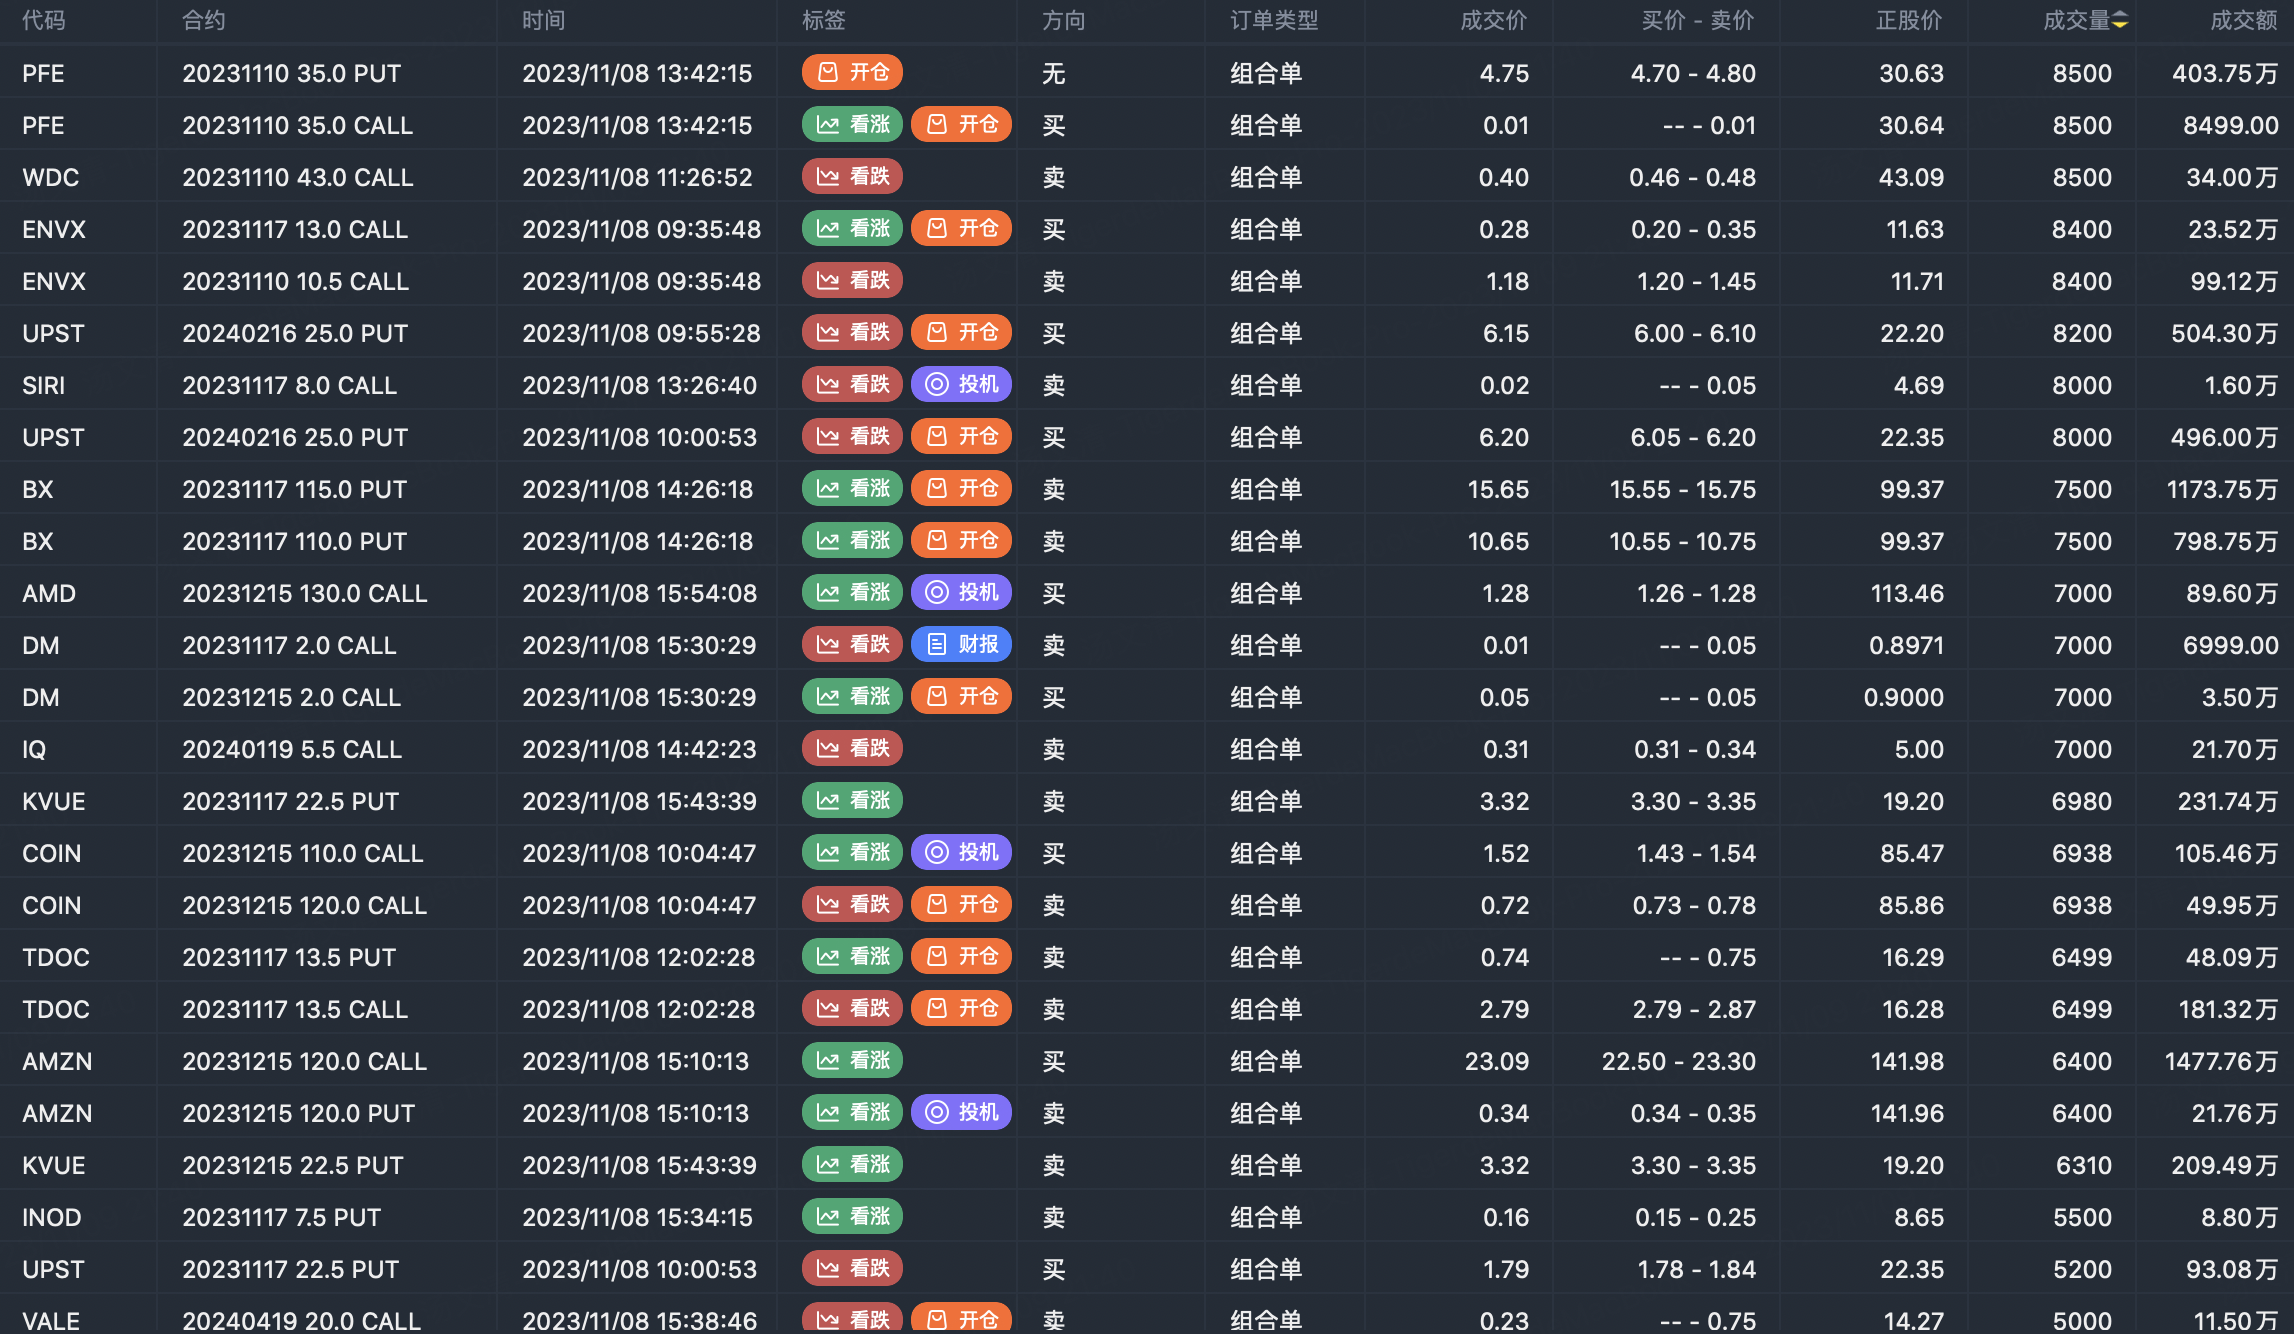Sort by 成交价 column header

pyautogui.click(x=1493, y=21)
